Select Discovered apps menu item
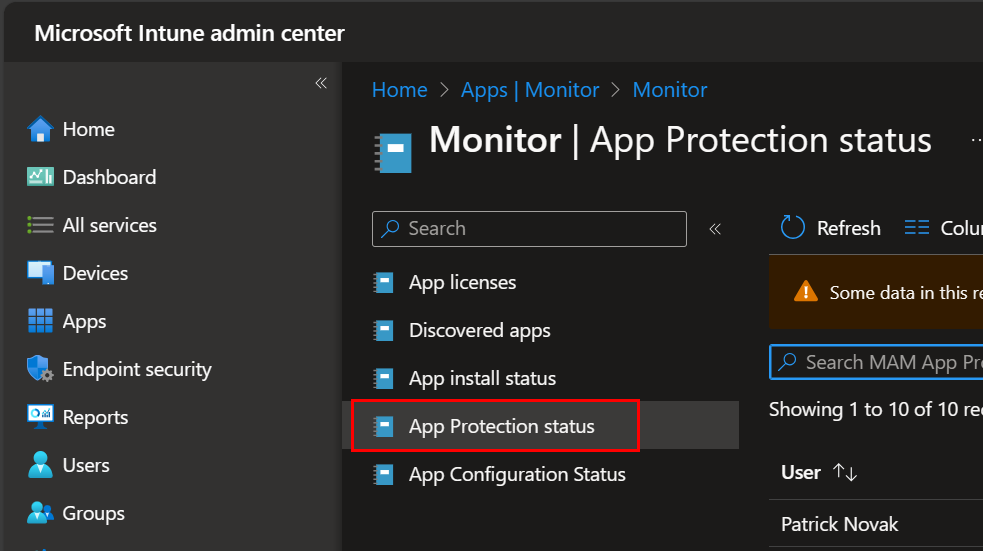 pos(479,331)
